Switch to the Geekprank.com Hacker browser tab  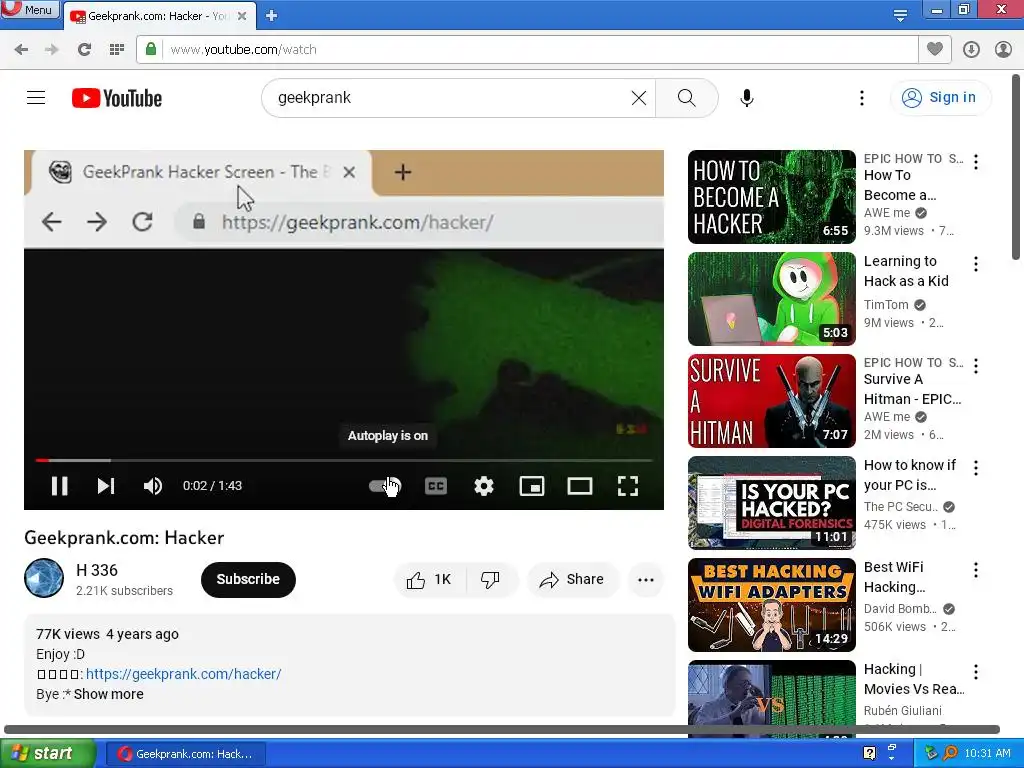pos(159,16)
